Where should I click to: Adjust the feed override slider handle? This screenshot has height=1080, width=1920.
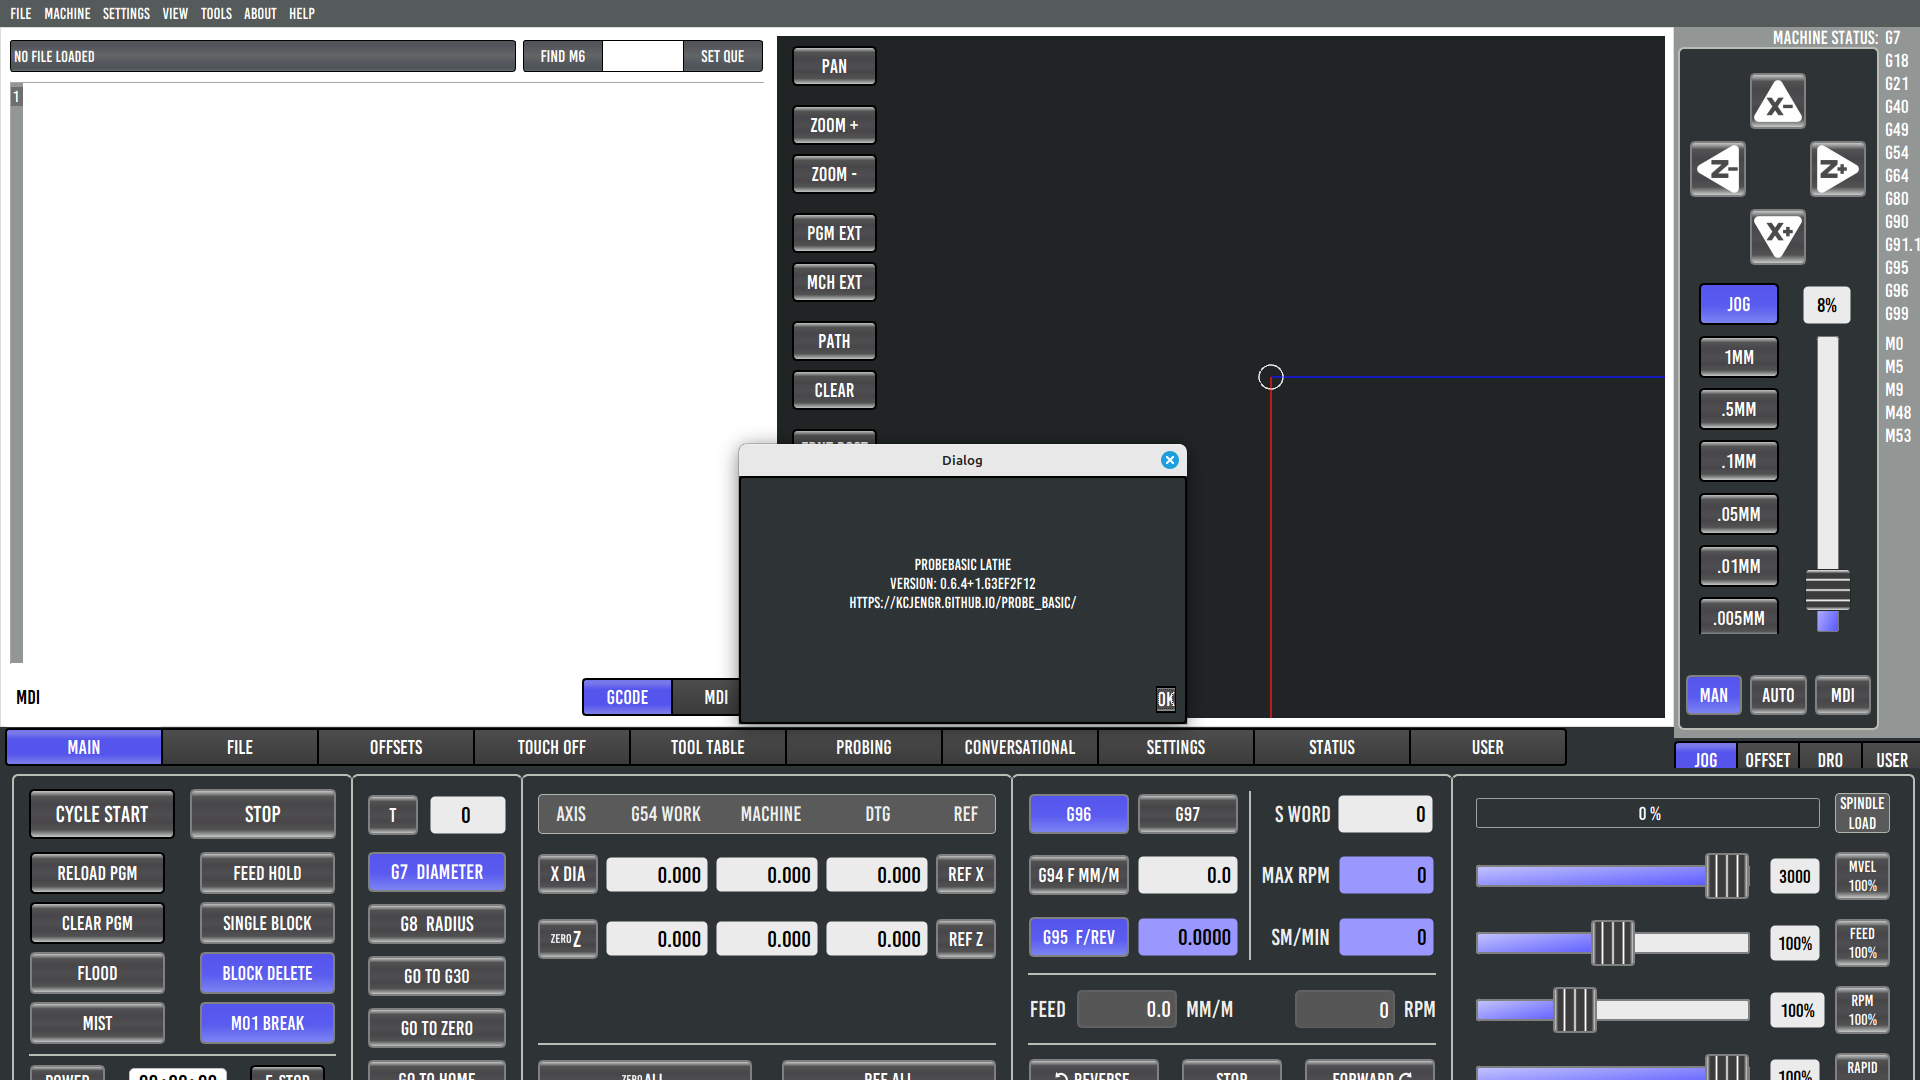click(1612, 943)
